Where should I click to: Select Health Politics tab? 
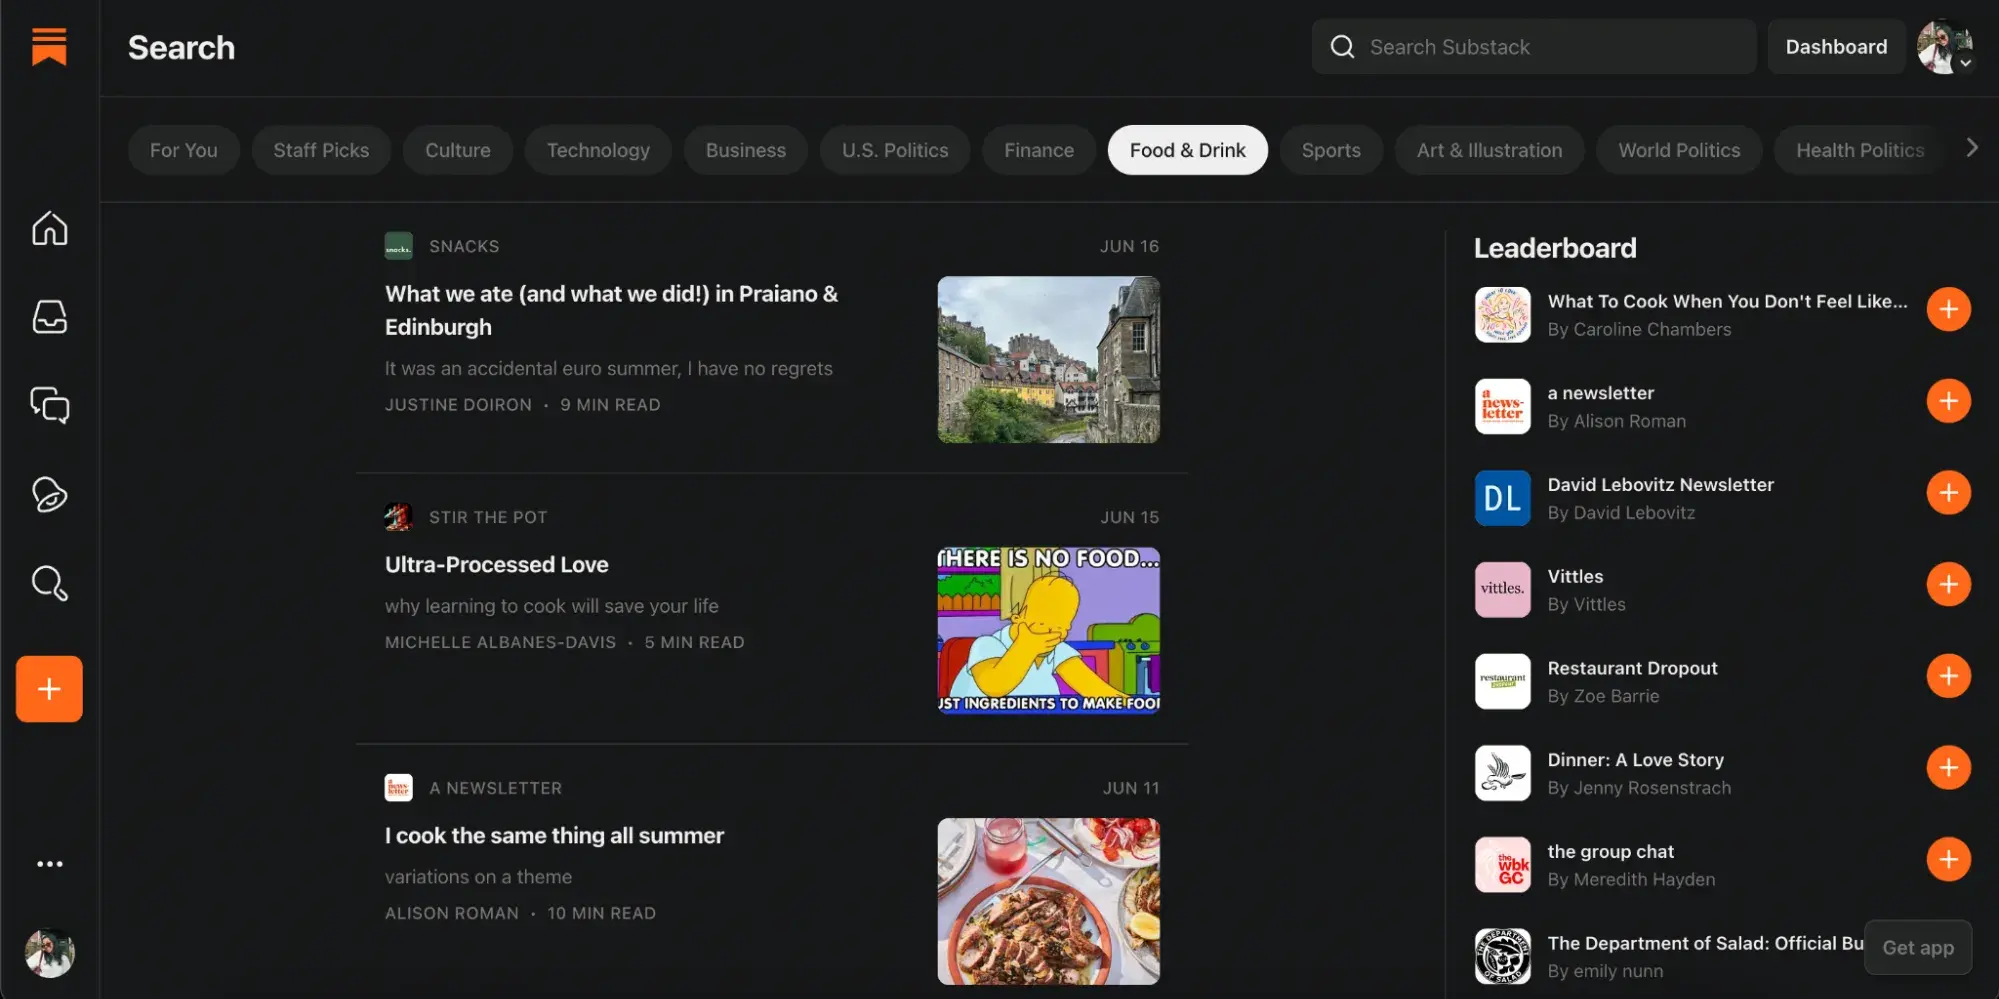click(x=1860, y=150)
